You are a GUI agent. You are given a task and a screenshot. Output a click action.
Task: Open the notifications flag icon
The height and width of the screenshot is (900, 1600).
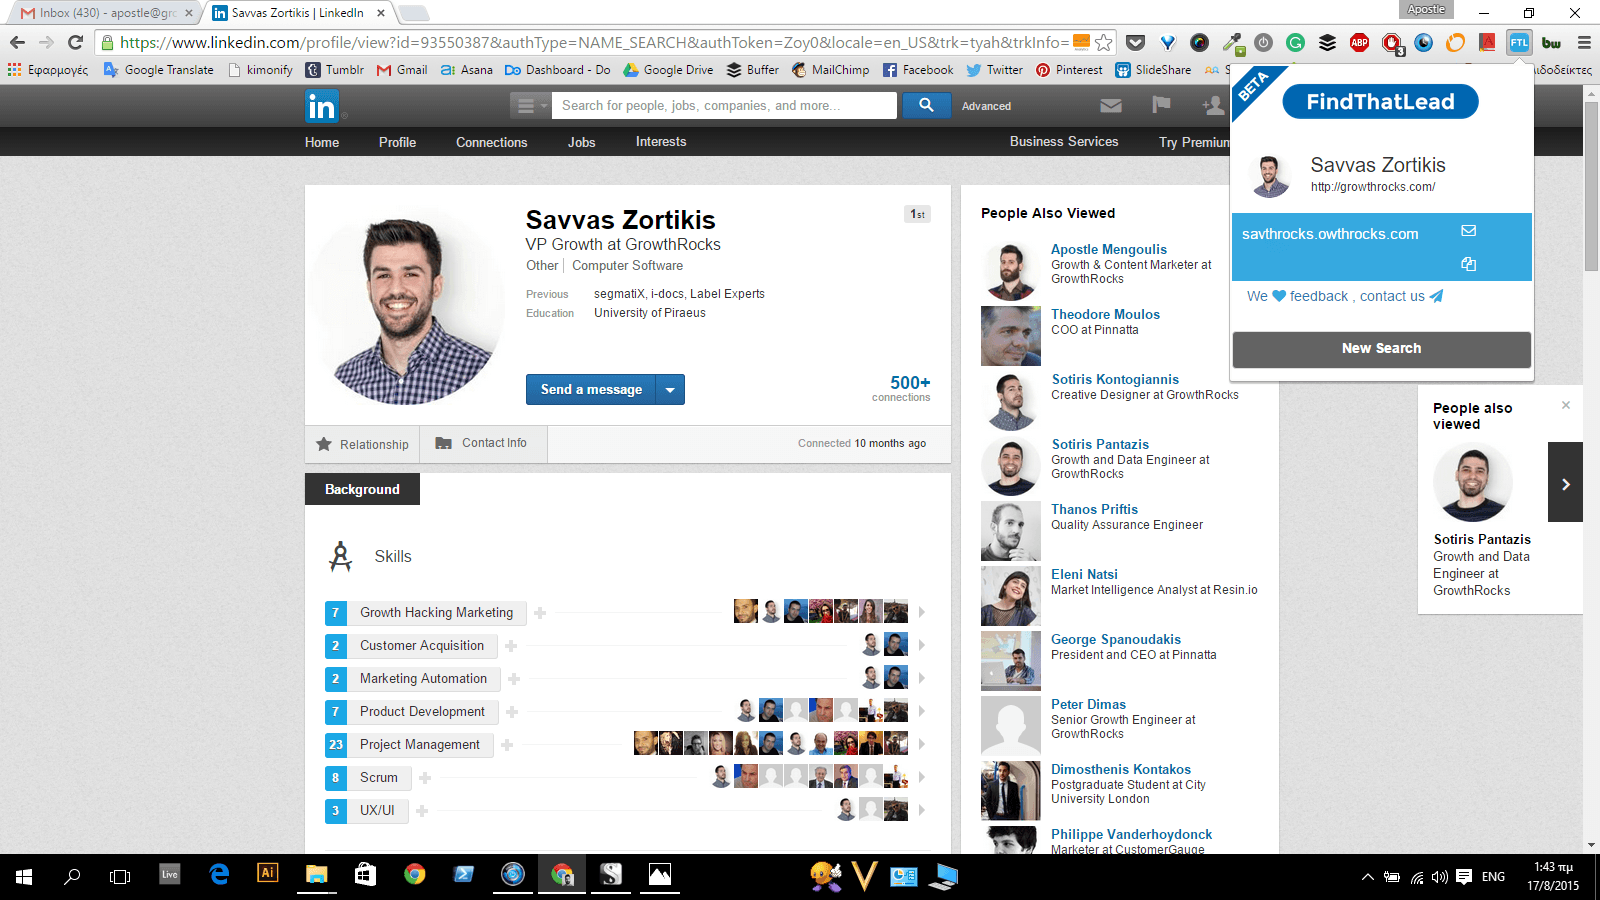coord(1161,105)
